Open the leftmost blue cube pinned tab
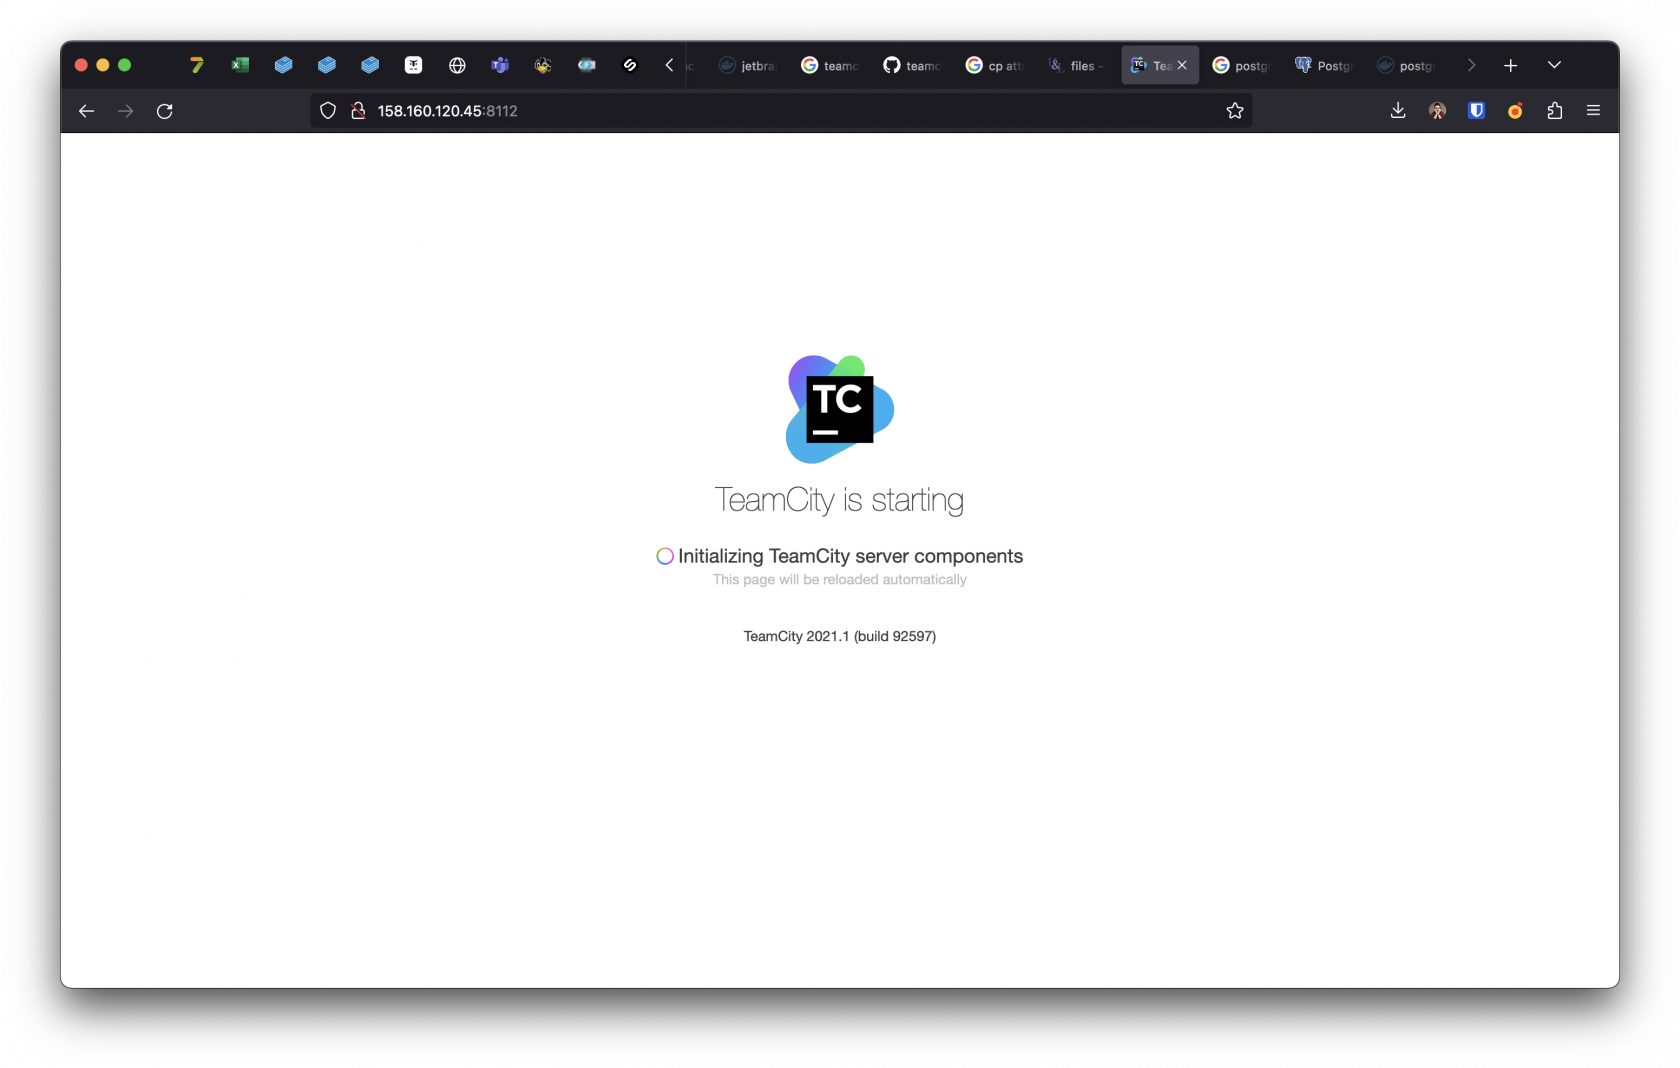The height and width of the screenshot is (1068, 1680). 283,65
